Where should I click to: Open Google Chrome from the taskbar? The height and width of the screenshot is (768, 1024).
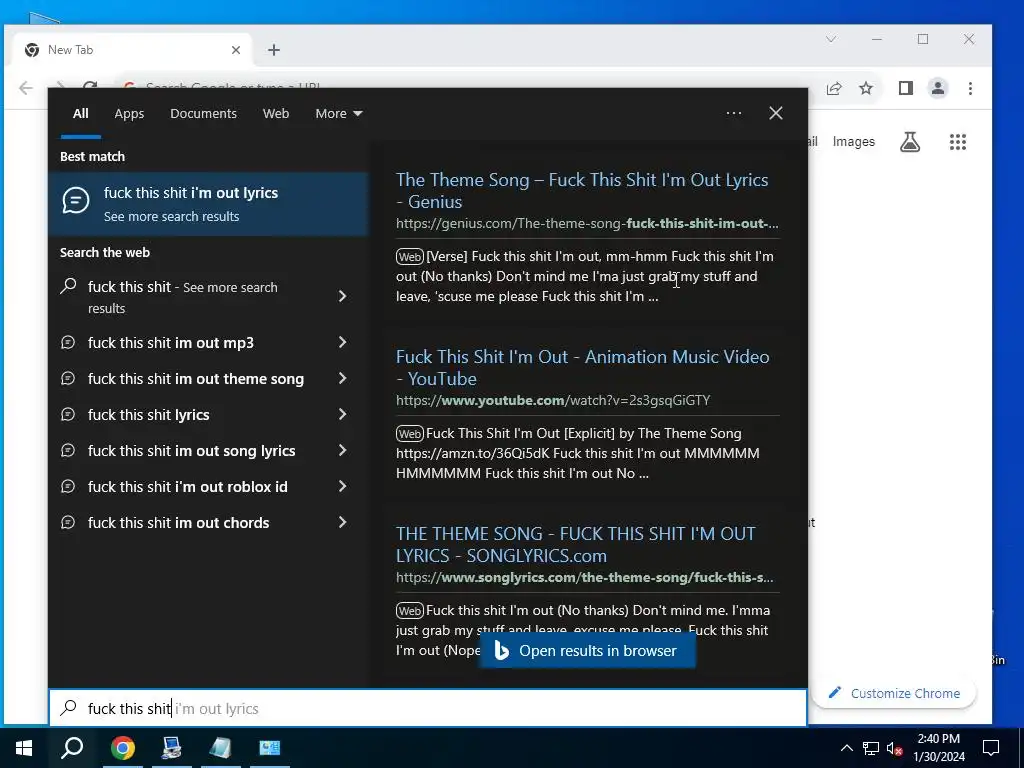pos(122,748)
